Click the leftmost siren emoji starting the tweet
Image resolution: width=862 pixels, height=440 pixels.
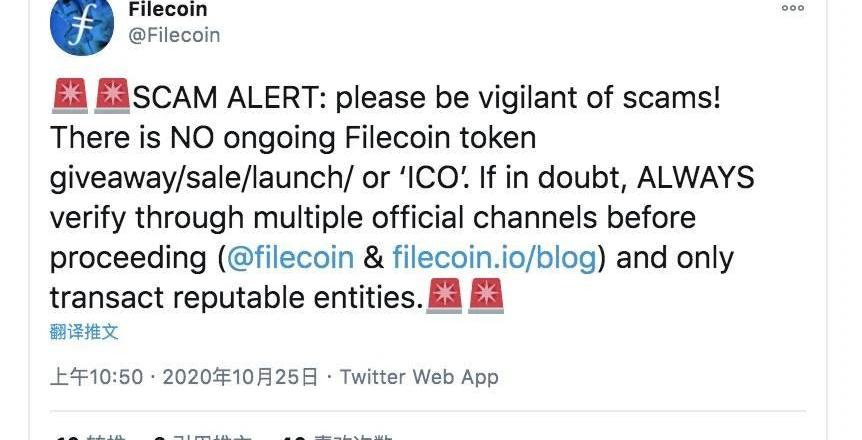pos(70,96)
